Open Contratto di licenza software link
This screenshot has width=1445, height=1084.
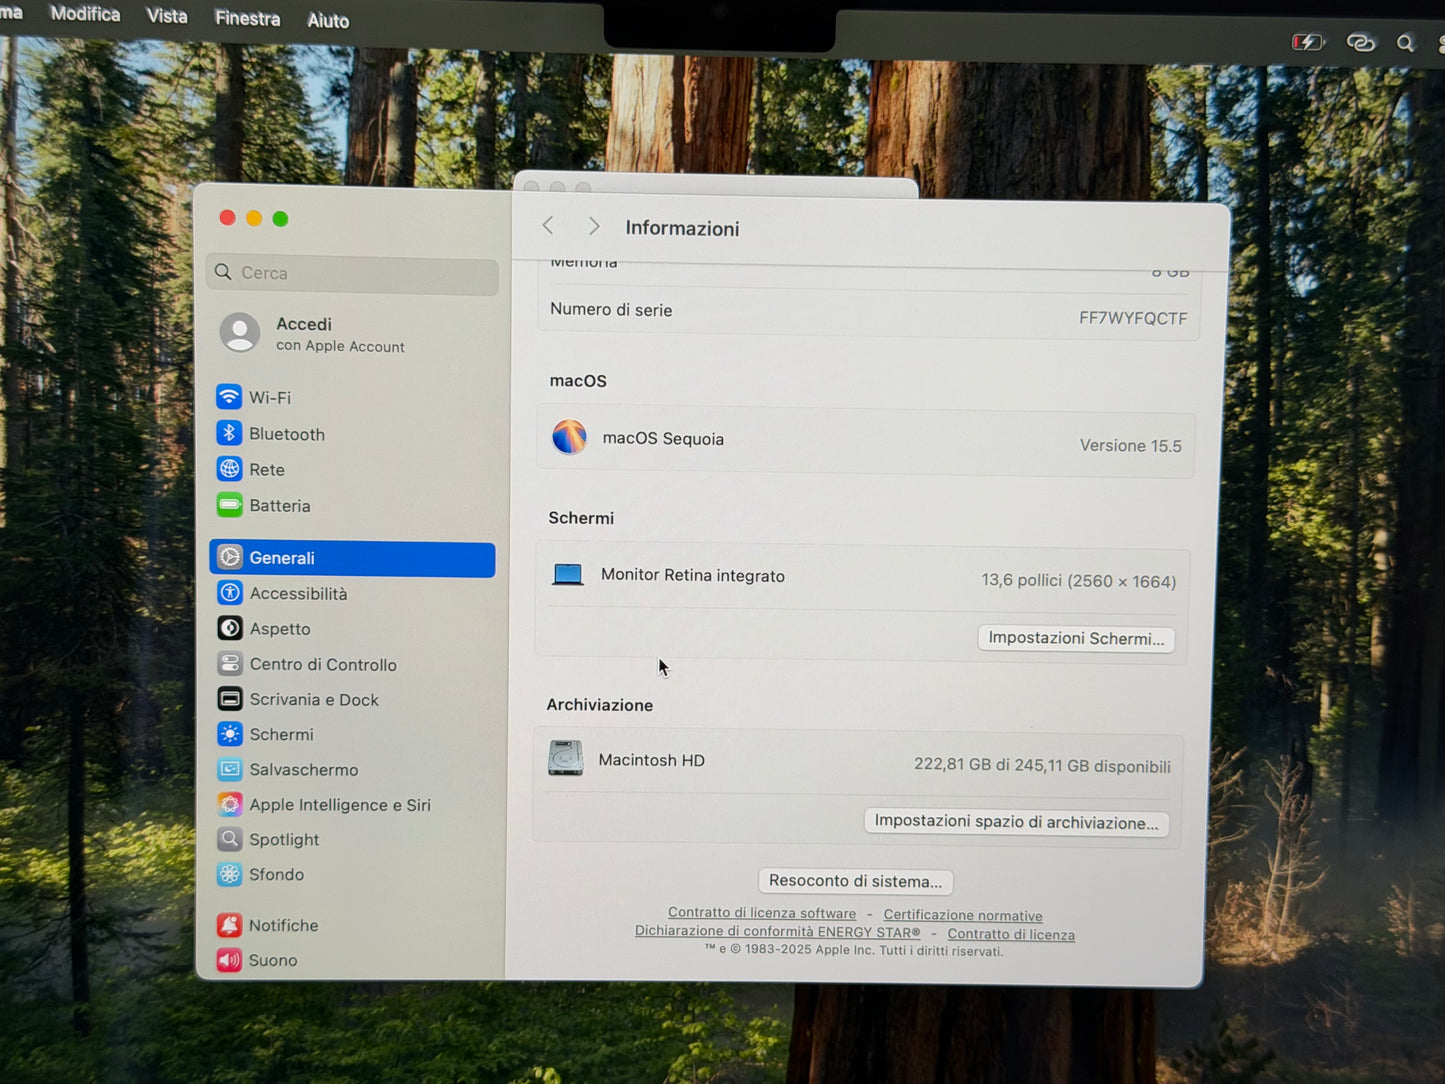point(762,913)
